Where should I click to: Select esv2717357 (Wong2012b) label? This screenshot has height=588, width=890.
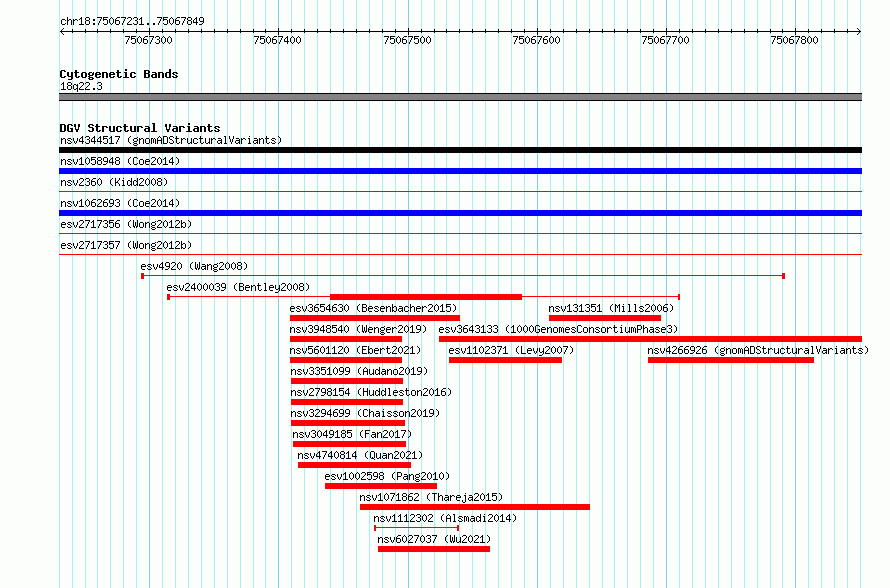(x=126, y=245)
